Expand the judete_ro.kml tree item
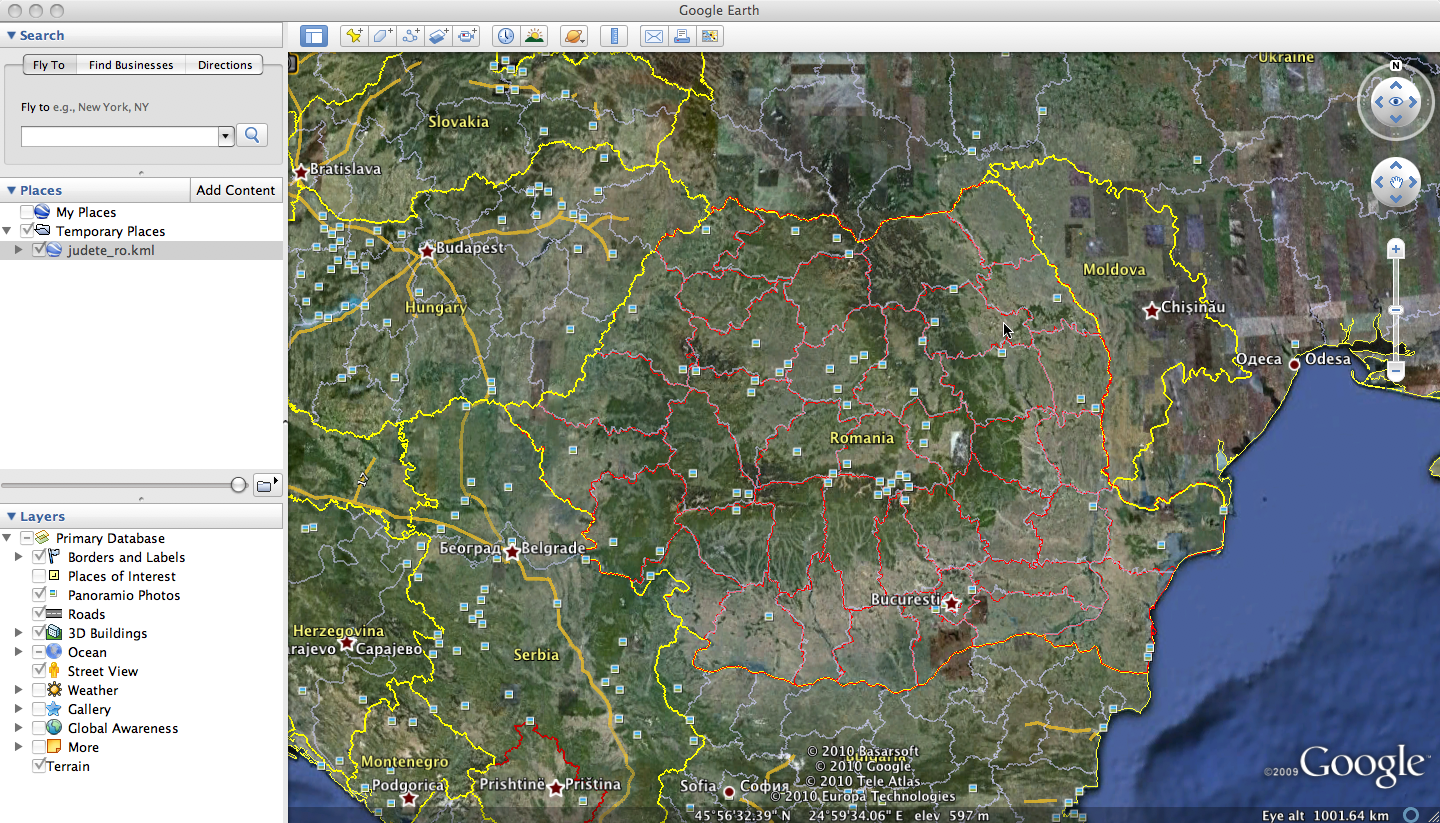1440x823 pixels. coord(19,250)
